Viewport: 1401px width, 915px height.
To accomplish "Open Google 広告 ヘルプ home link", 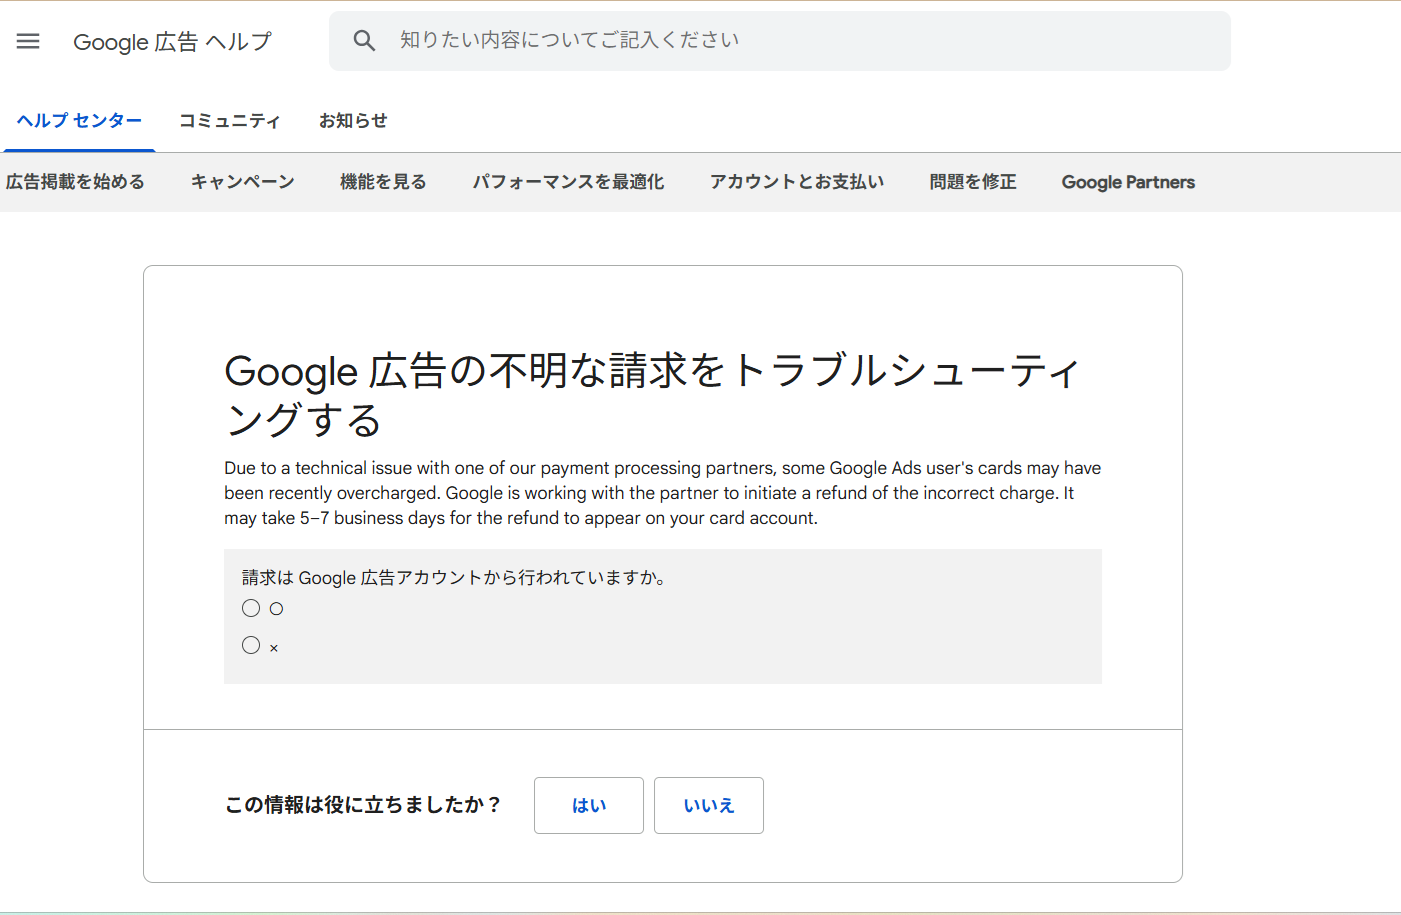I will pos(172,42).
